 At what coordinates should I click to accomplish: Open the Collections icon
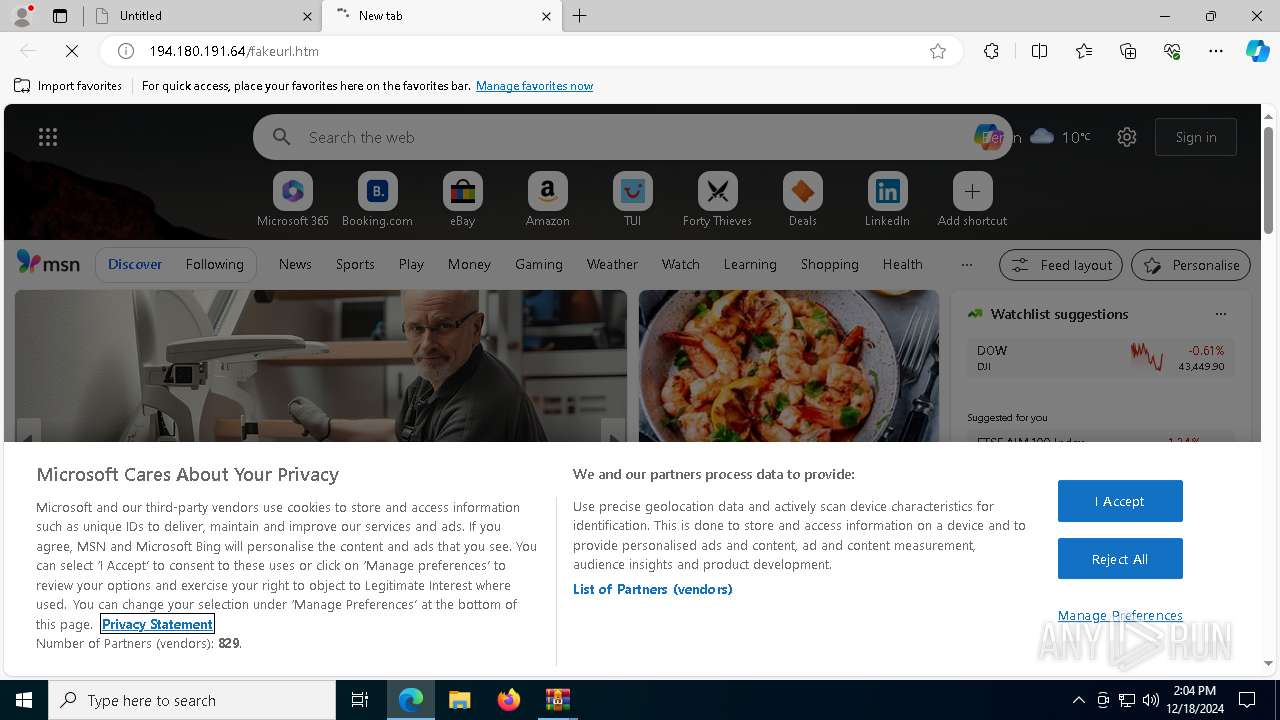[1129, 51]
